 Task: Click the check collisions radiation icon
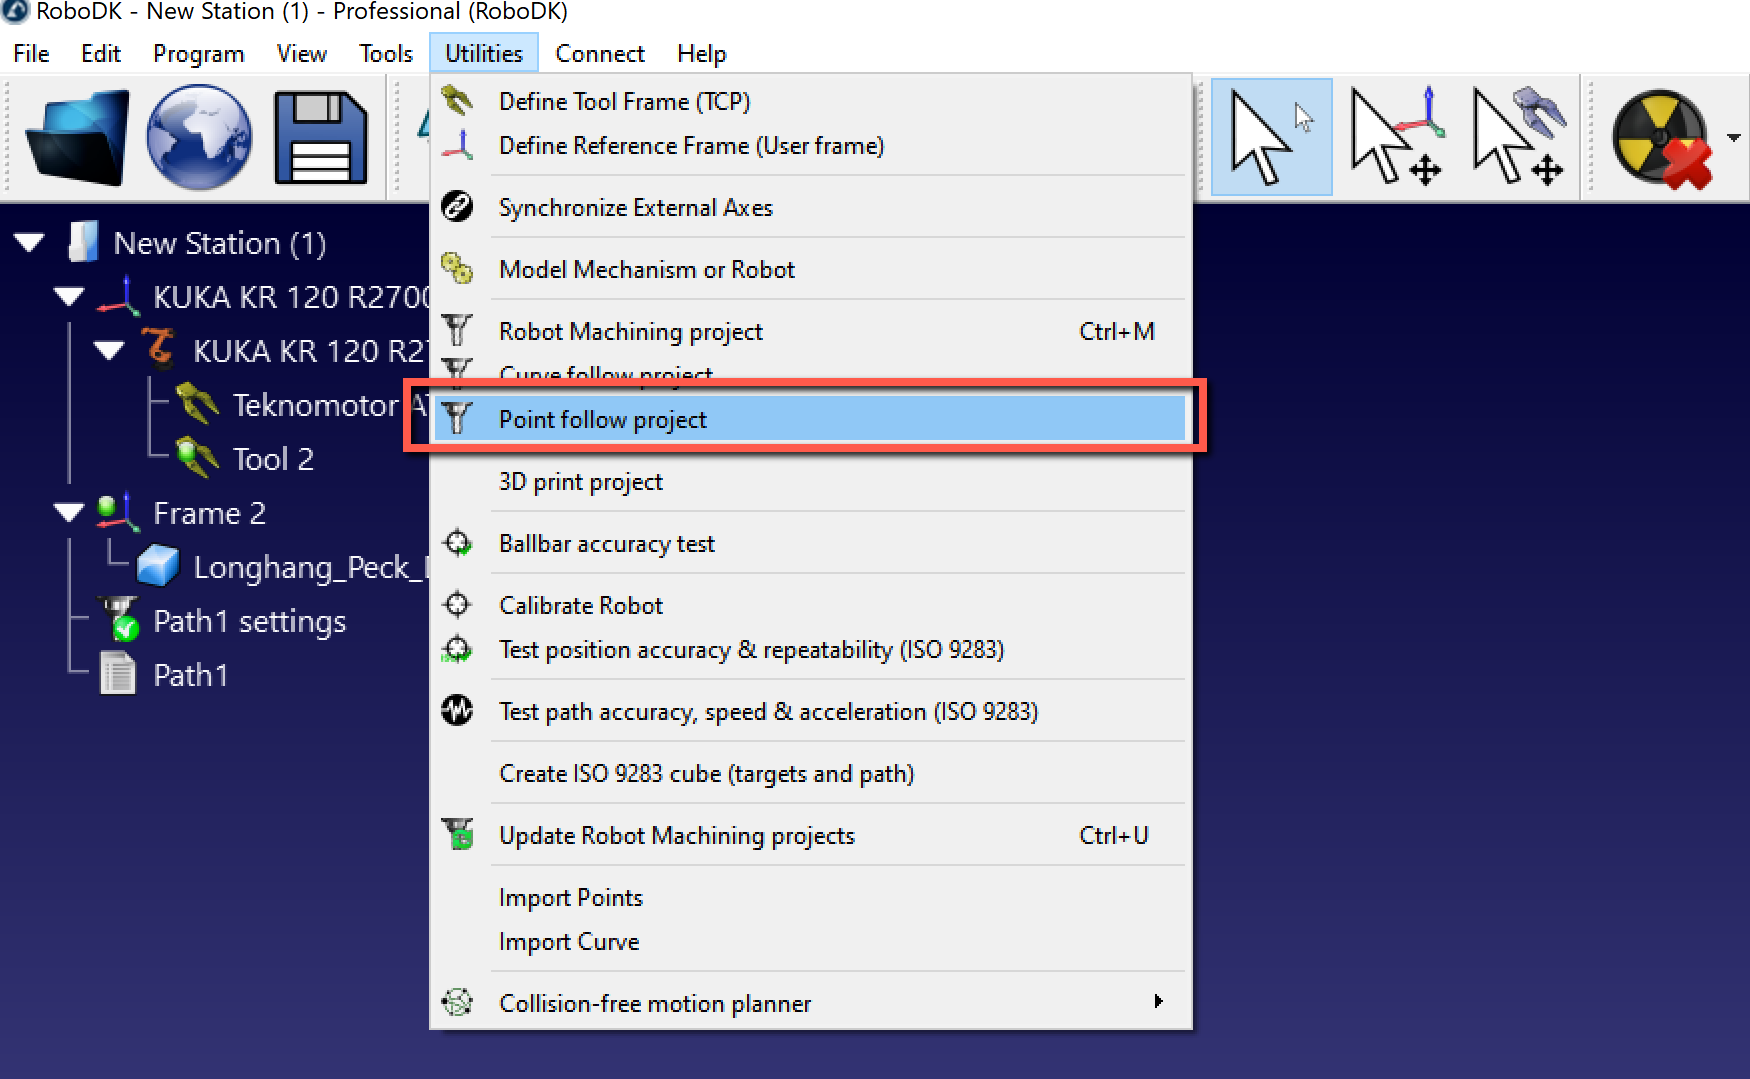click(x=1660, y=137)
